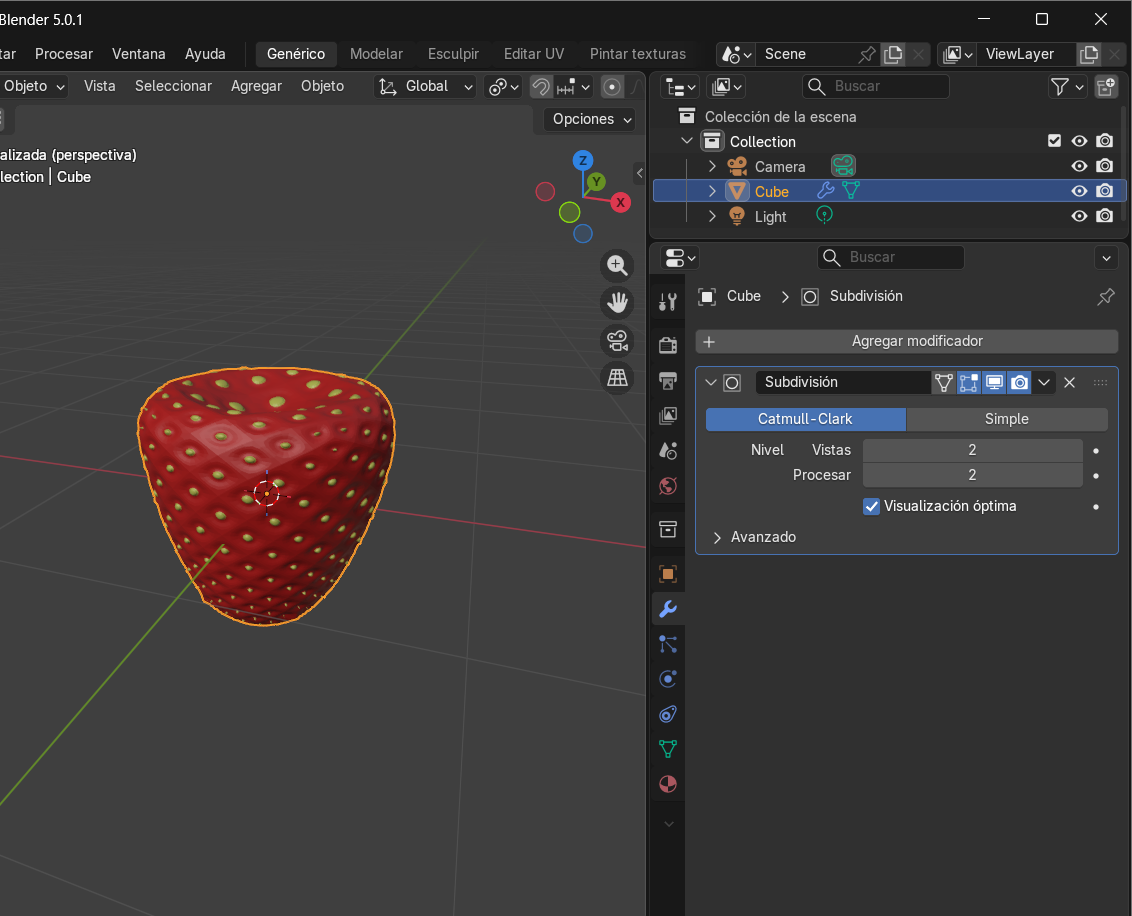Click the Vistas level value field
This screenshot has height=916, width=1132.
tap(971, 450)
